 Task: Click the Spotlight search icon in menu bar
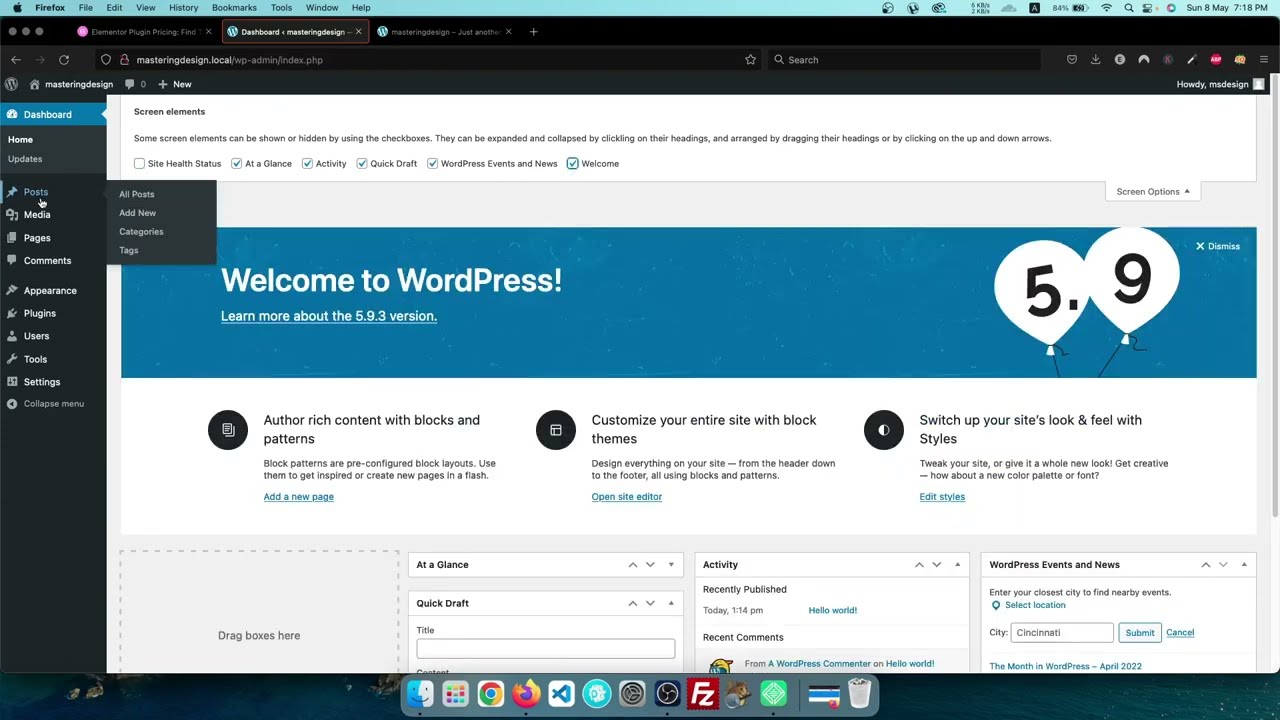click(x=1129, y=8)
